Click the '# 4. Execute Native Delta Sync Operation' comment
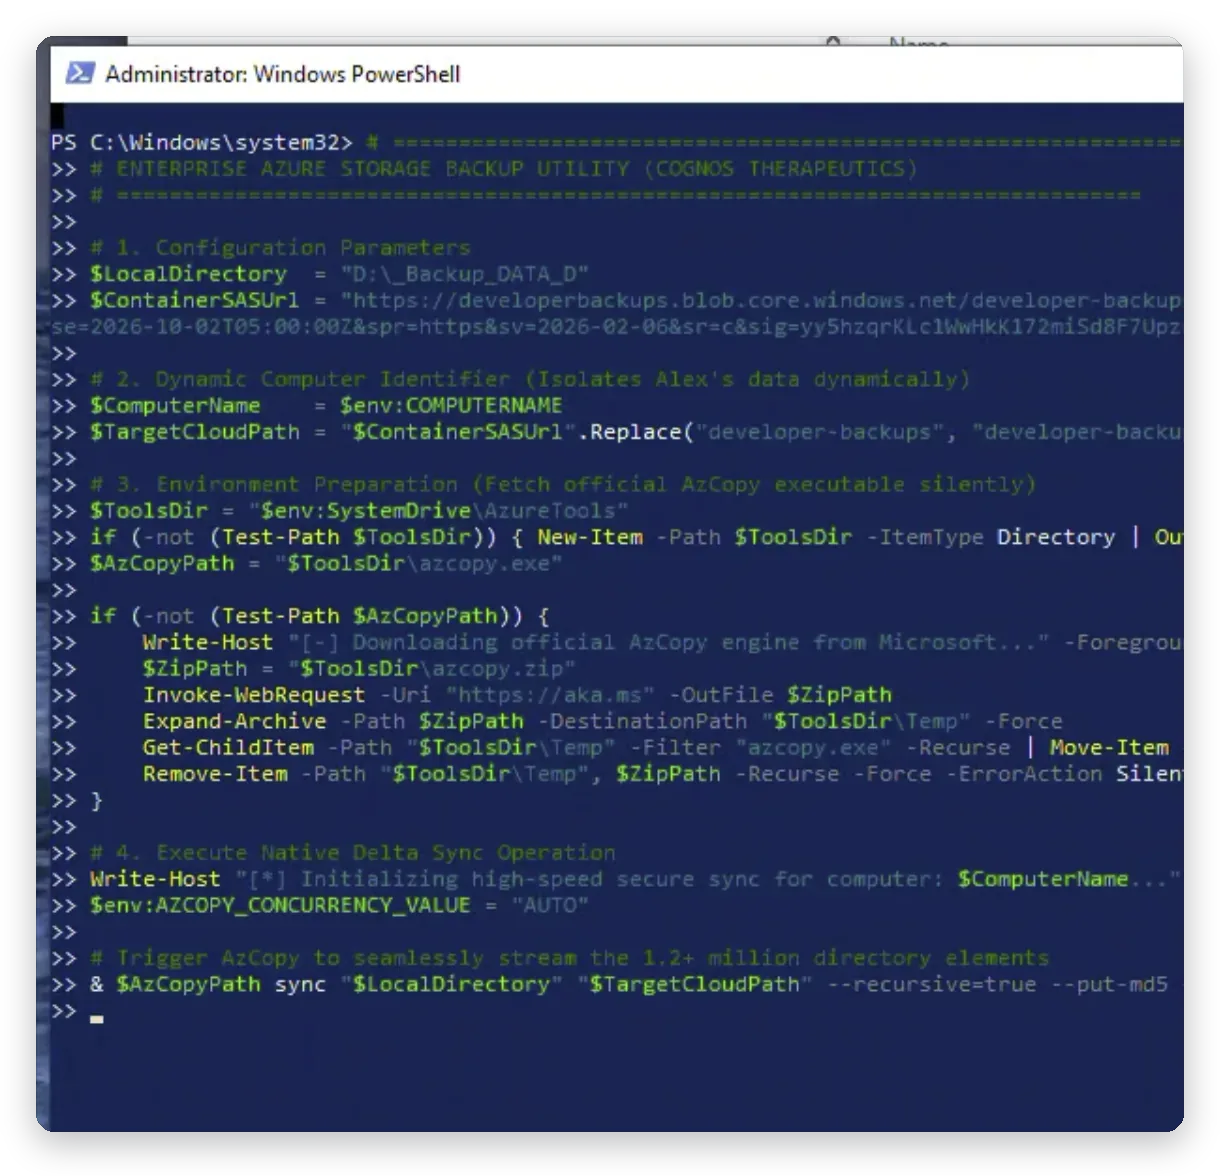1220x1176 pixels. pyautogui.click(x=353, y=852)
